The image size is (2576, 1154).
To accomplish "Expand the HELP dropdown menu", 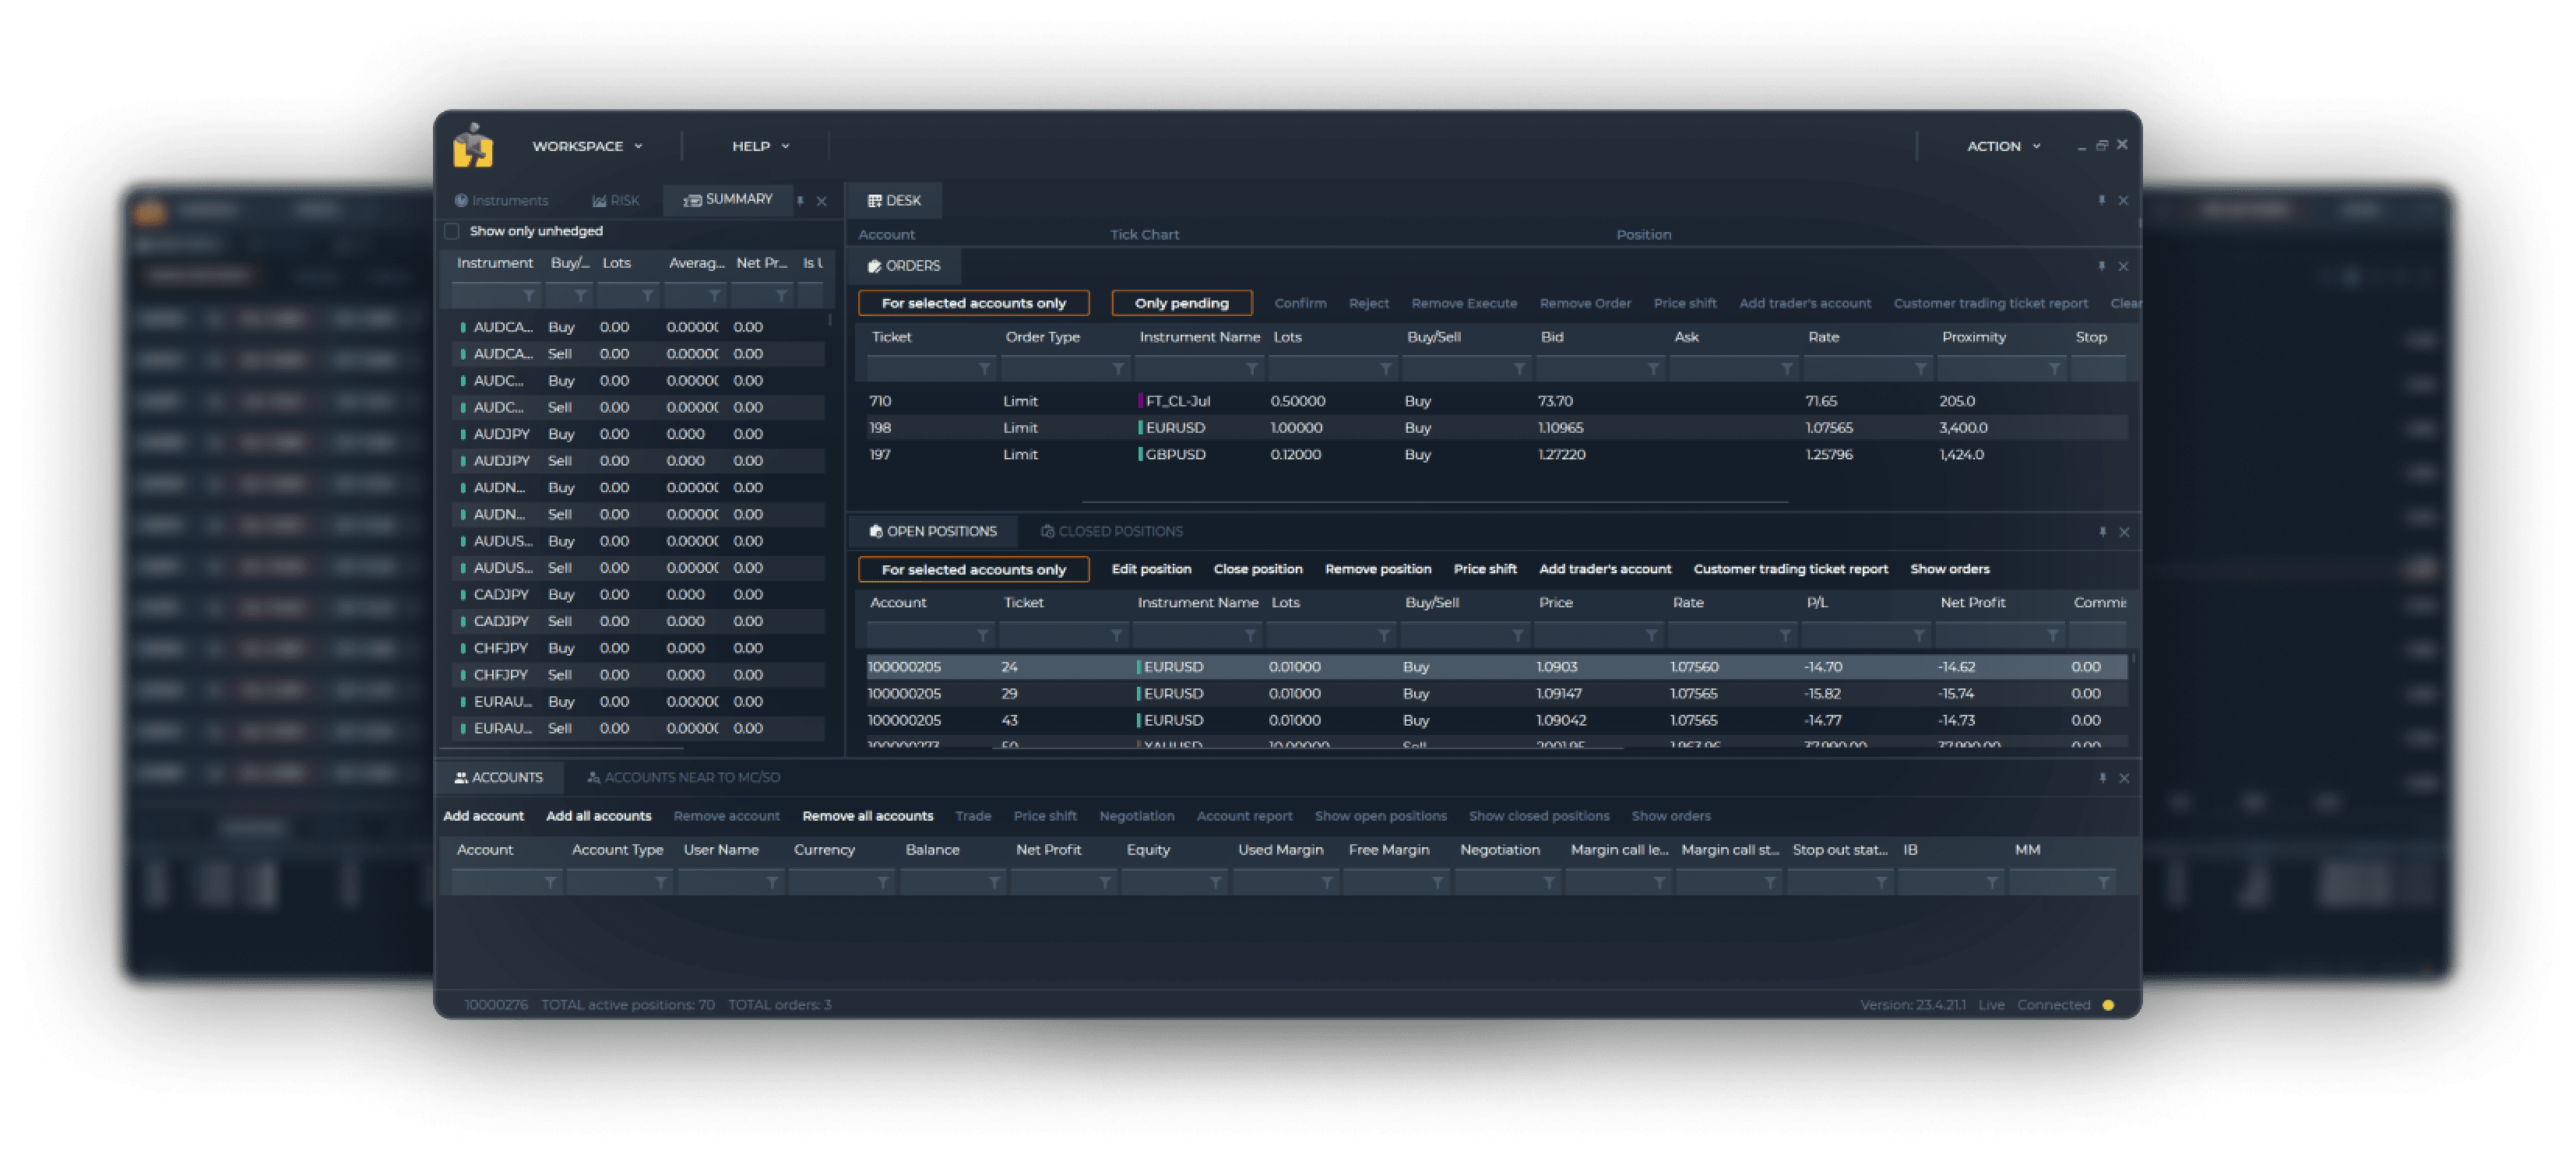I will (759, 146).
